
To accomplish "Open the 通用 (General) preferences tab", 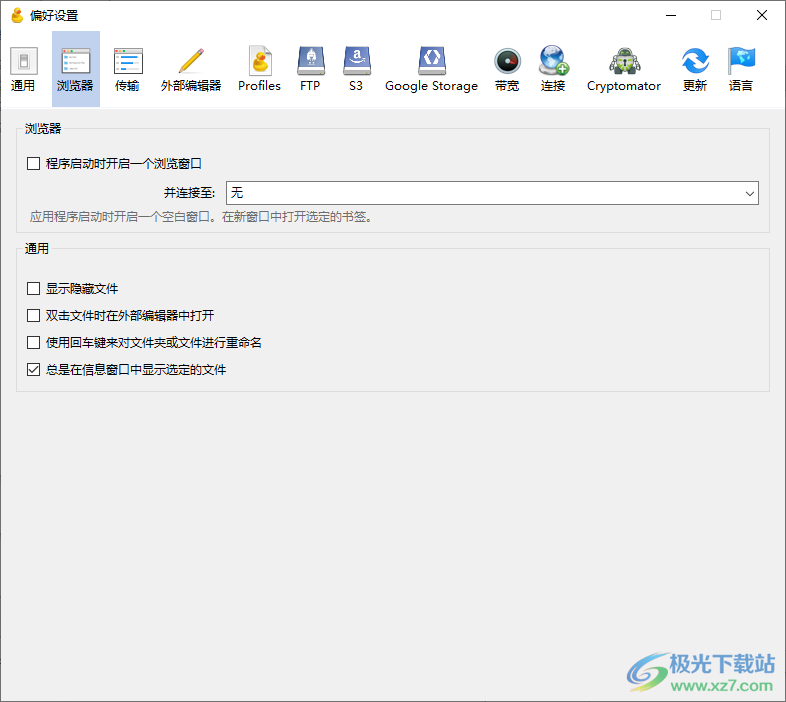I will point(23,69).
